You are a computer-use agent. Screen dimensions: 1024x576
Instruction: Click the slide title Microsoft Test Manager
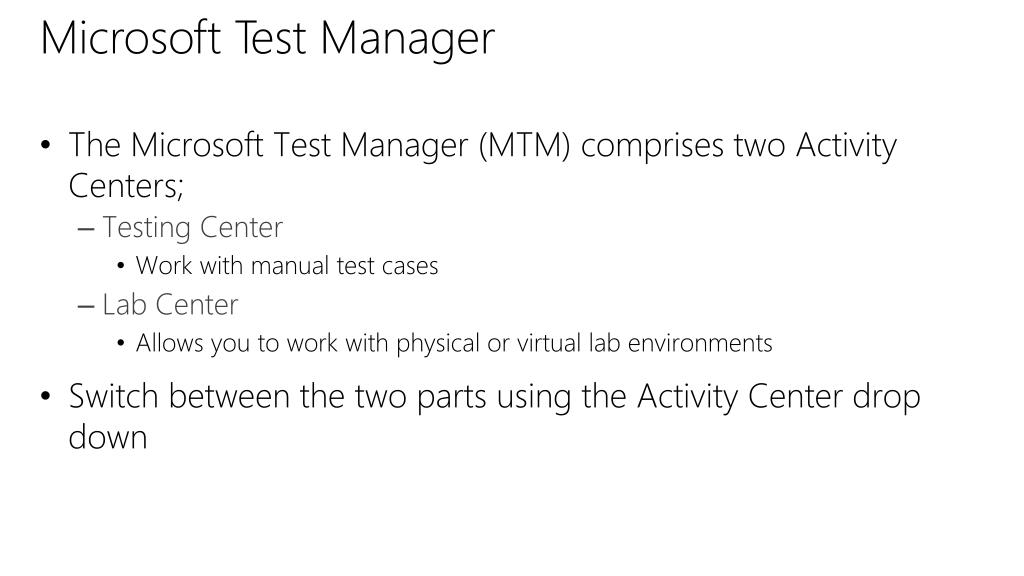tap(268, 39)
